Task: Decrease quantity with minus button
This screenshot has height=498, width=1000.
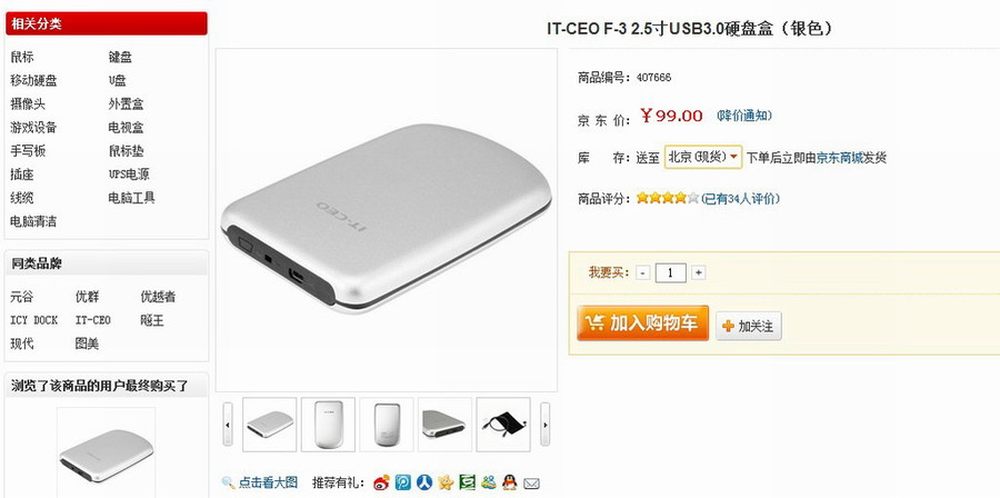Action: 643,273
